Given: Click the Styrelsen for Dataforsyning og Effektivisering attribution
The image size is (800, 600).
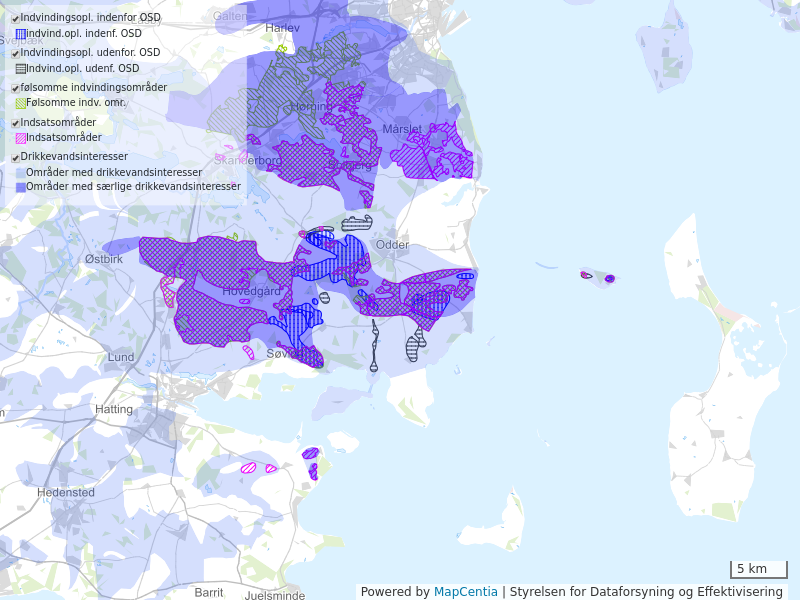Looking at the screenshot, I should pyautogui.click(x=646, y=592).
